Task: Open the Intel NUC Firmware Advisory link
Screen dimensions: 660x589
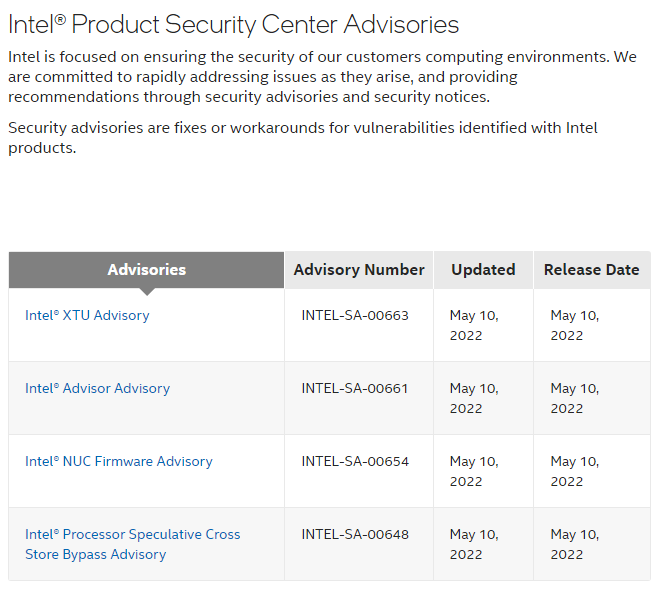Action: [x=118, y=462]
